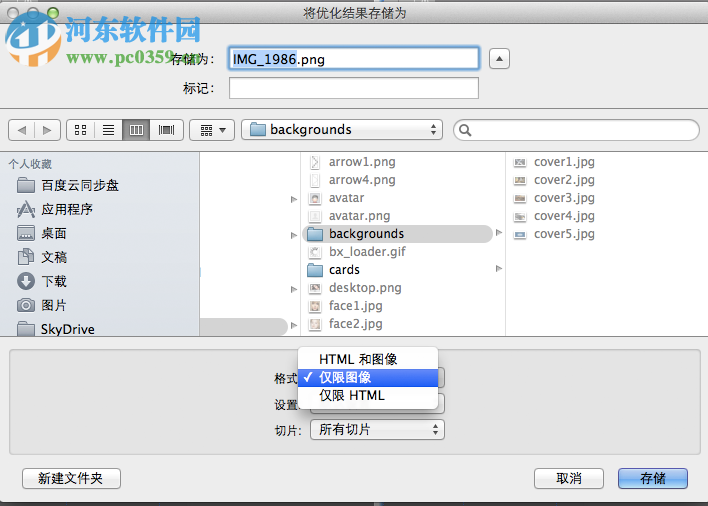This screenshot has width=708, height=506.
Task: Click the 百度云同步盘 folder icon
Action: pos(26,185)
